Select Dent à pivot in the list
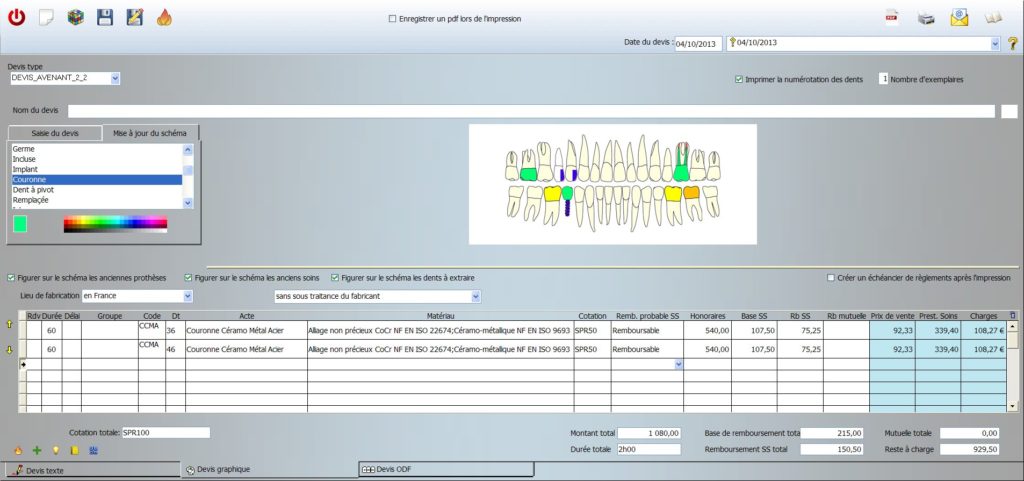The width and height of the screenshot is (1024, 481). [97, 190]
